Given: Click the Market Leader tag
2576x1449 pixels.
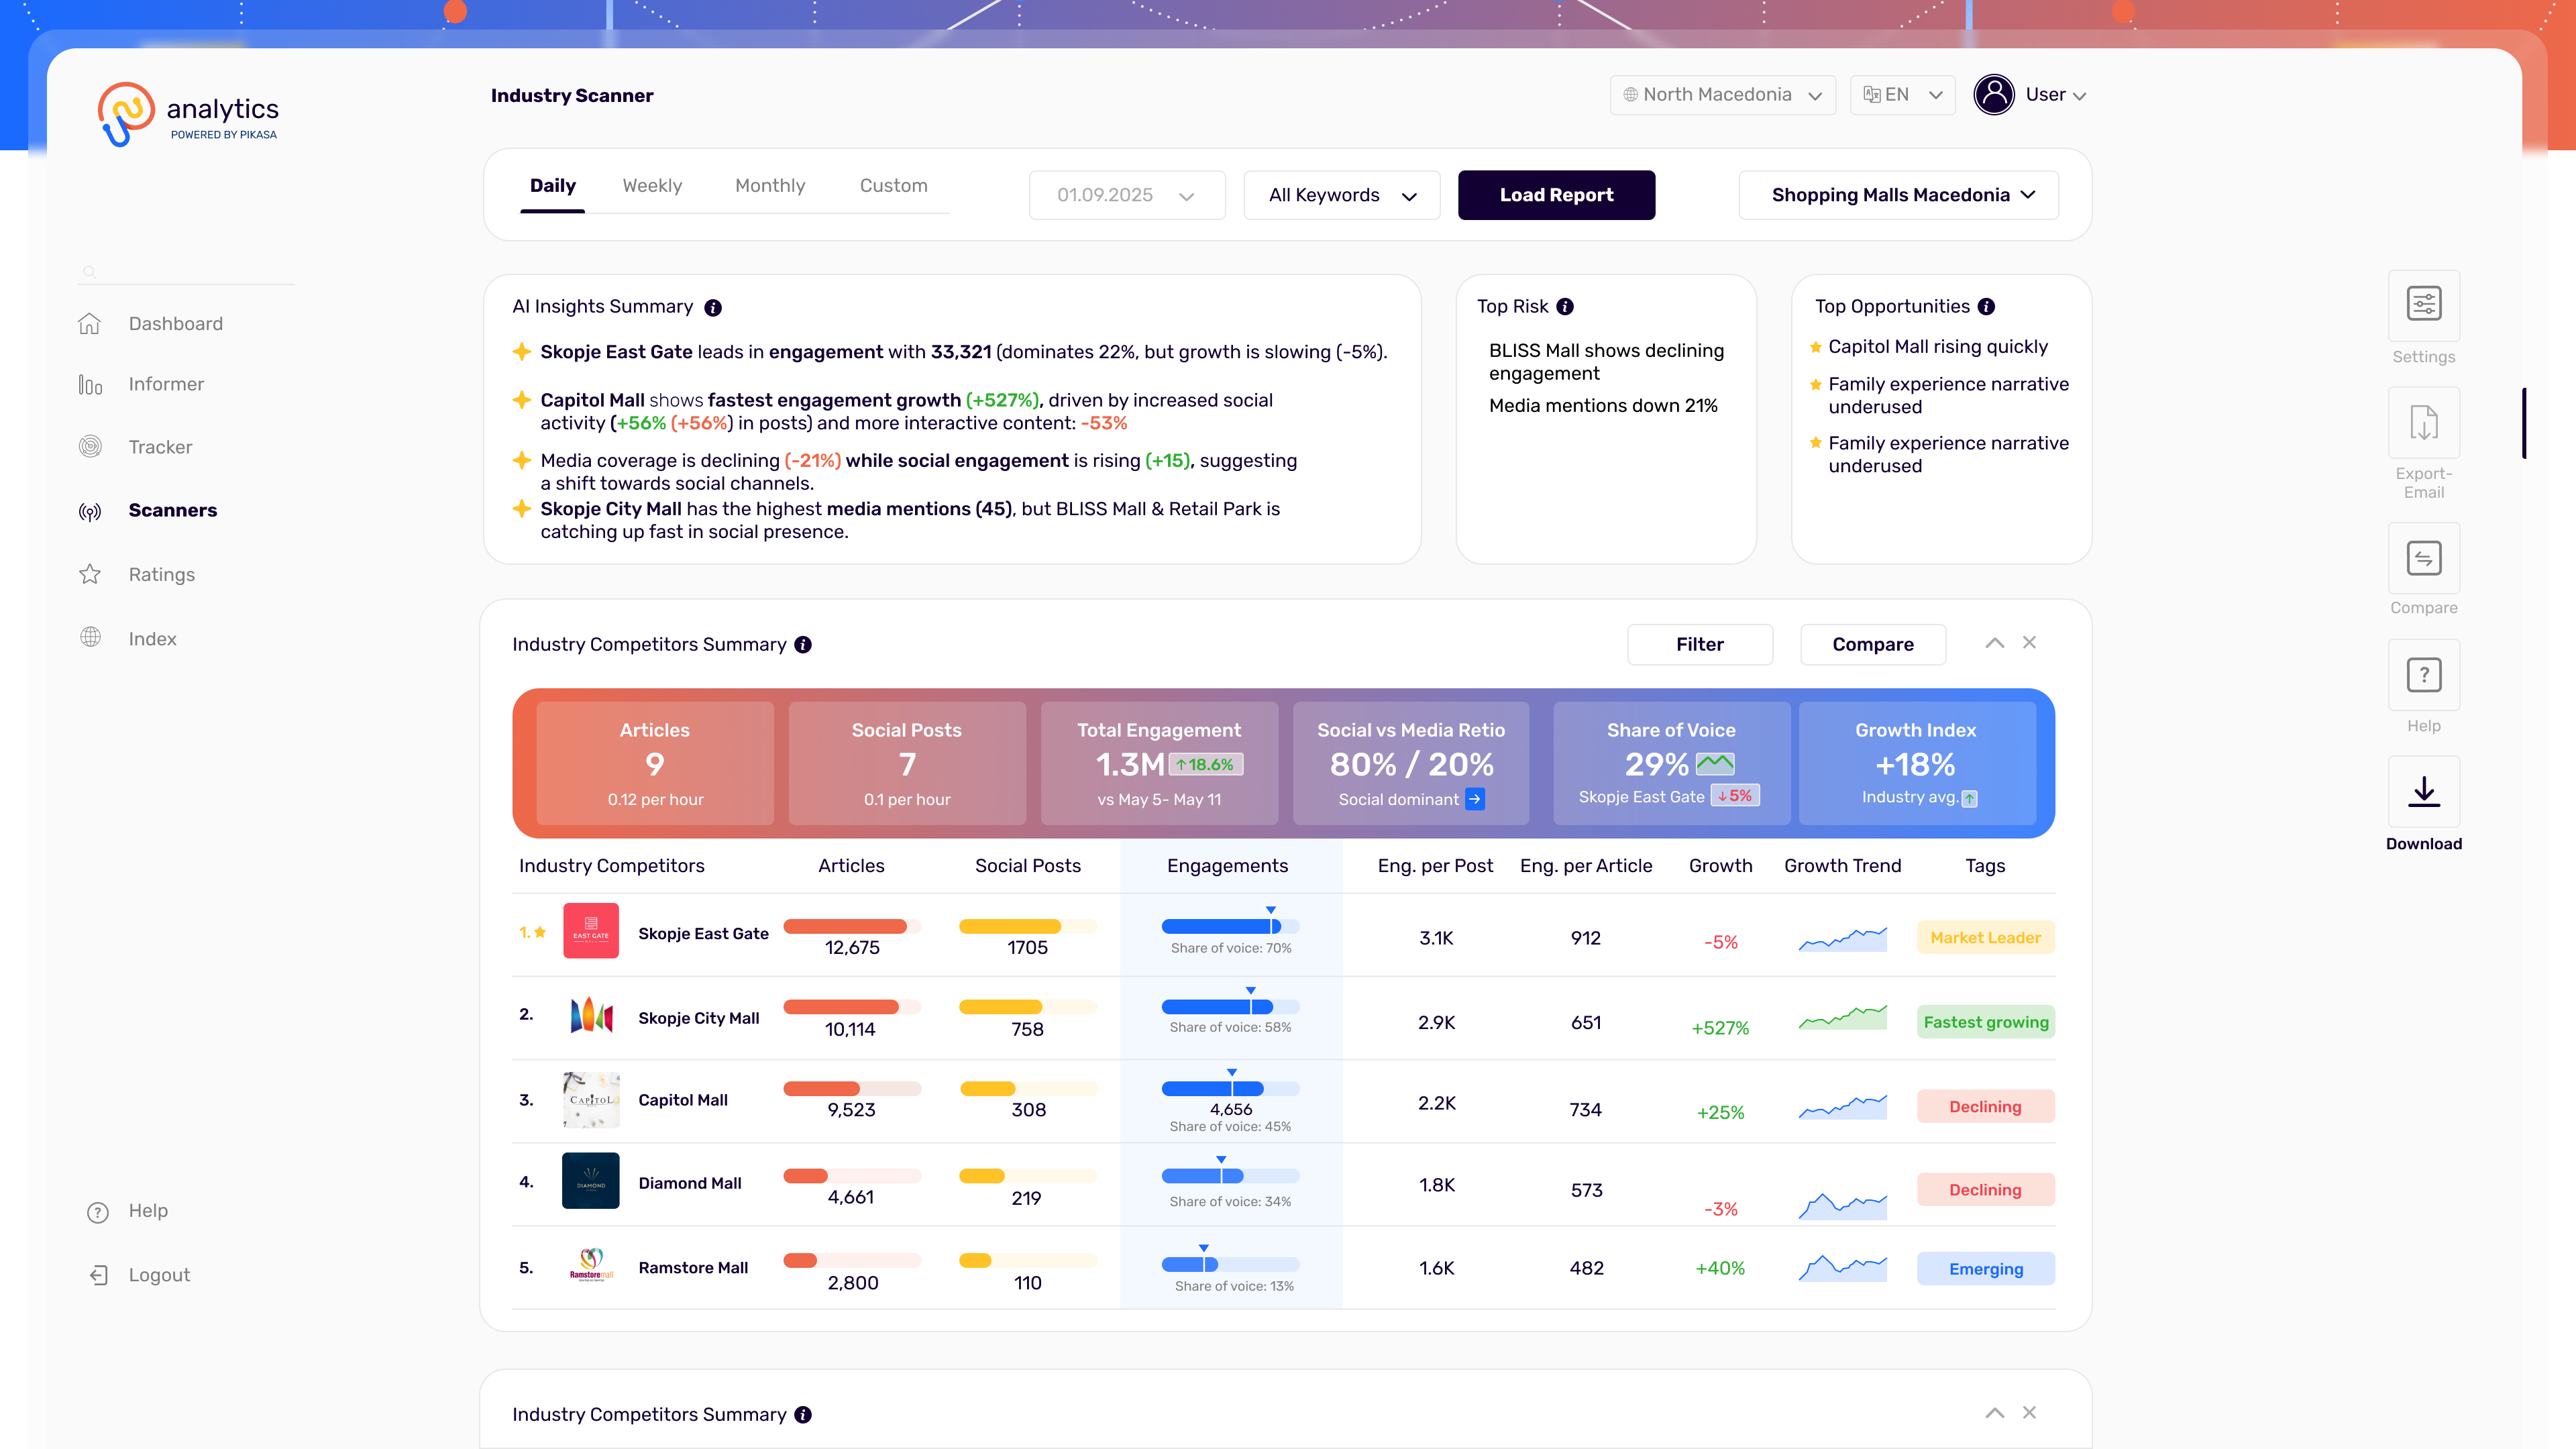Looking at the screenshot, I should [x=1985, y=938].
